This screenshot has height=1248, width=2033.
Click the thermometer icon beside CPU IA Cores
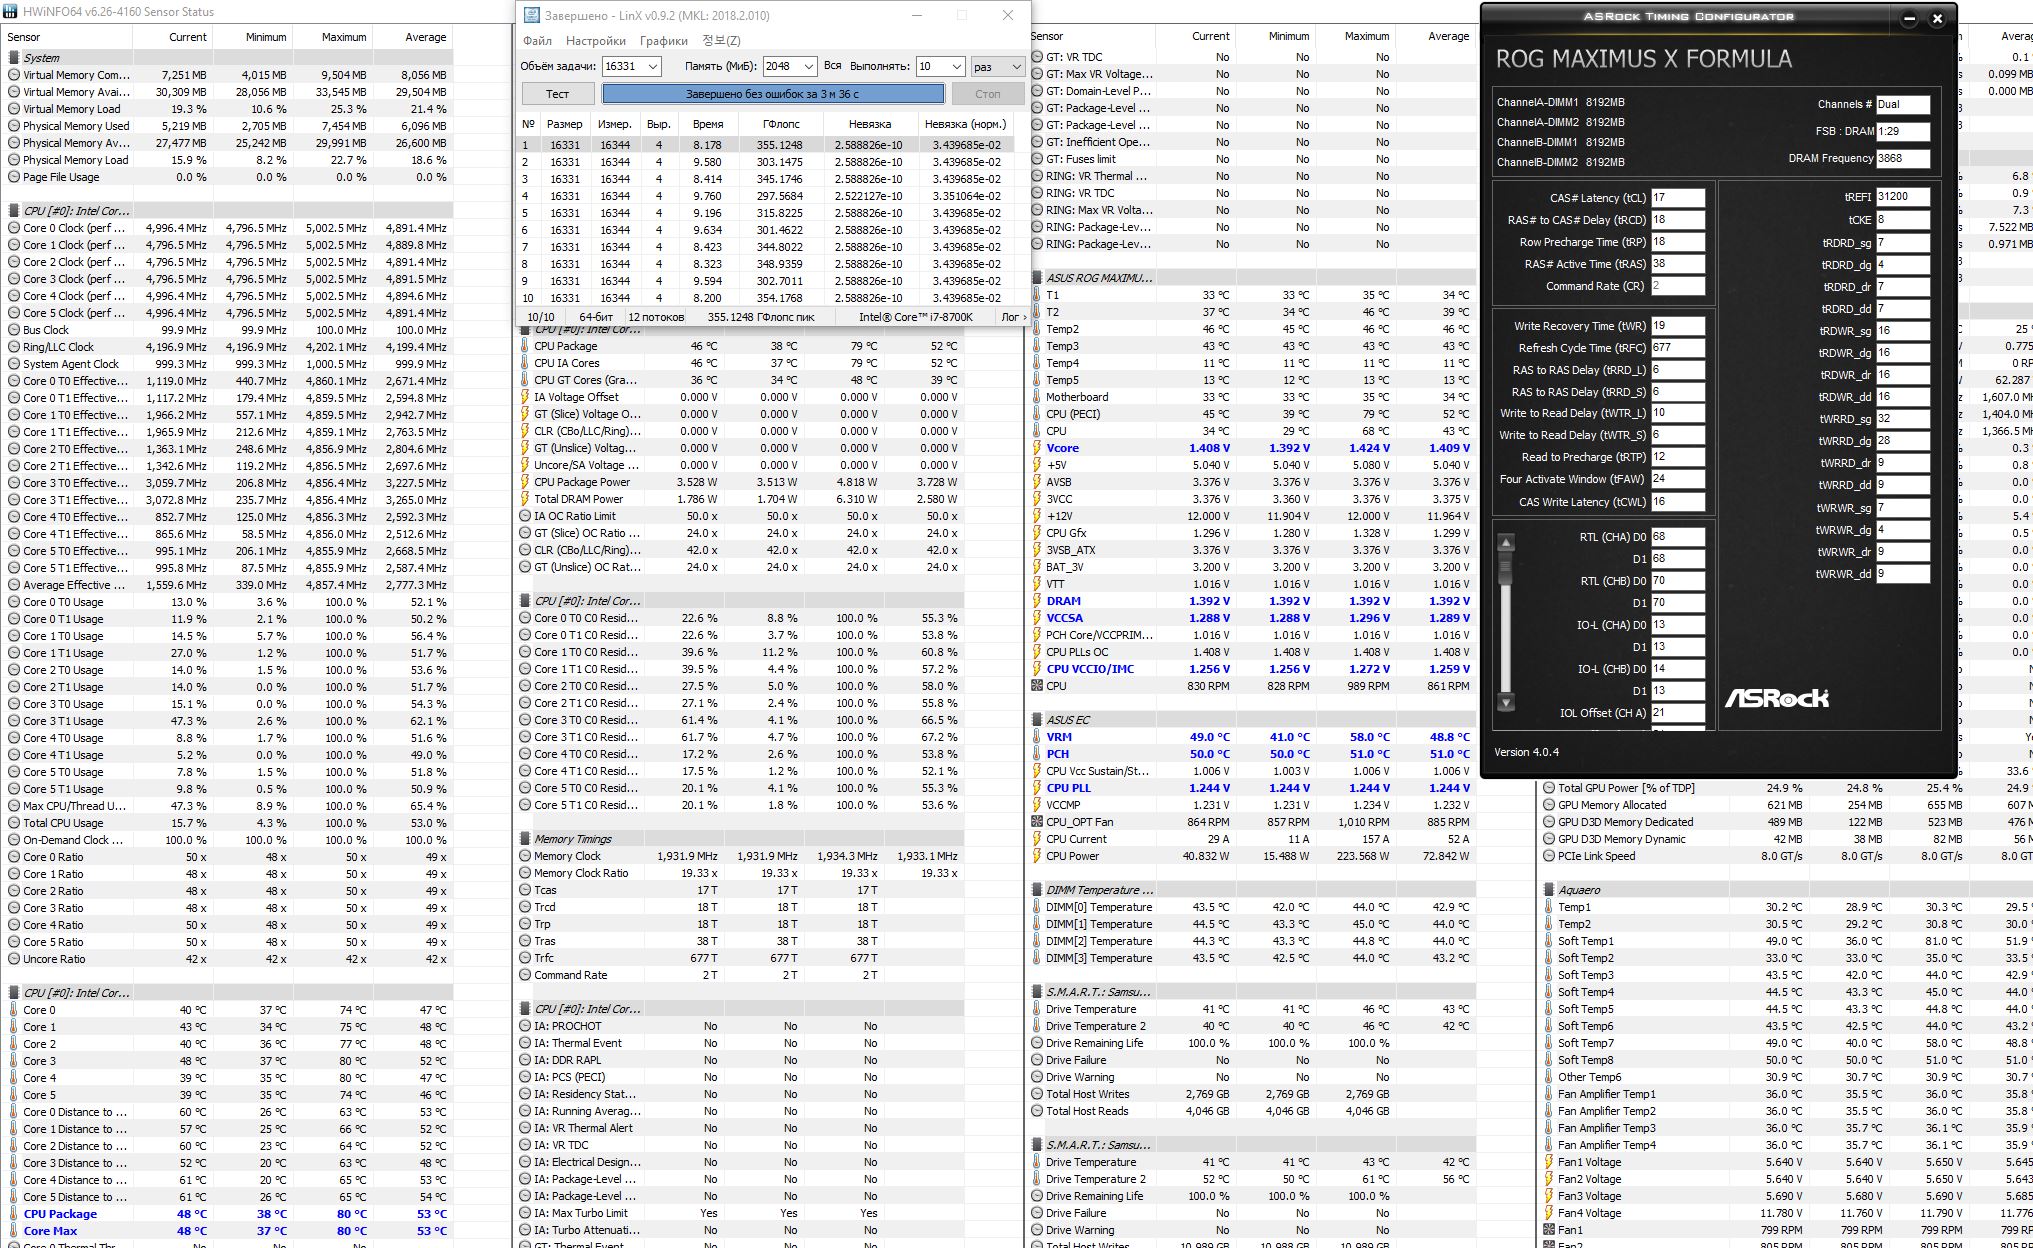[x=525, y=363]
